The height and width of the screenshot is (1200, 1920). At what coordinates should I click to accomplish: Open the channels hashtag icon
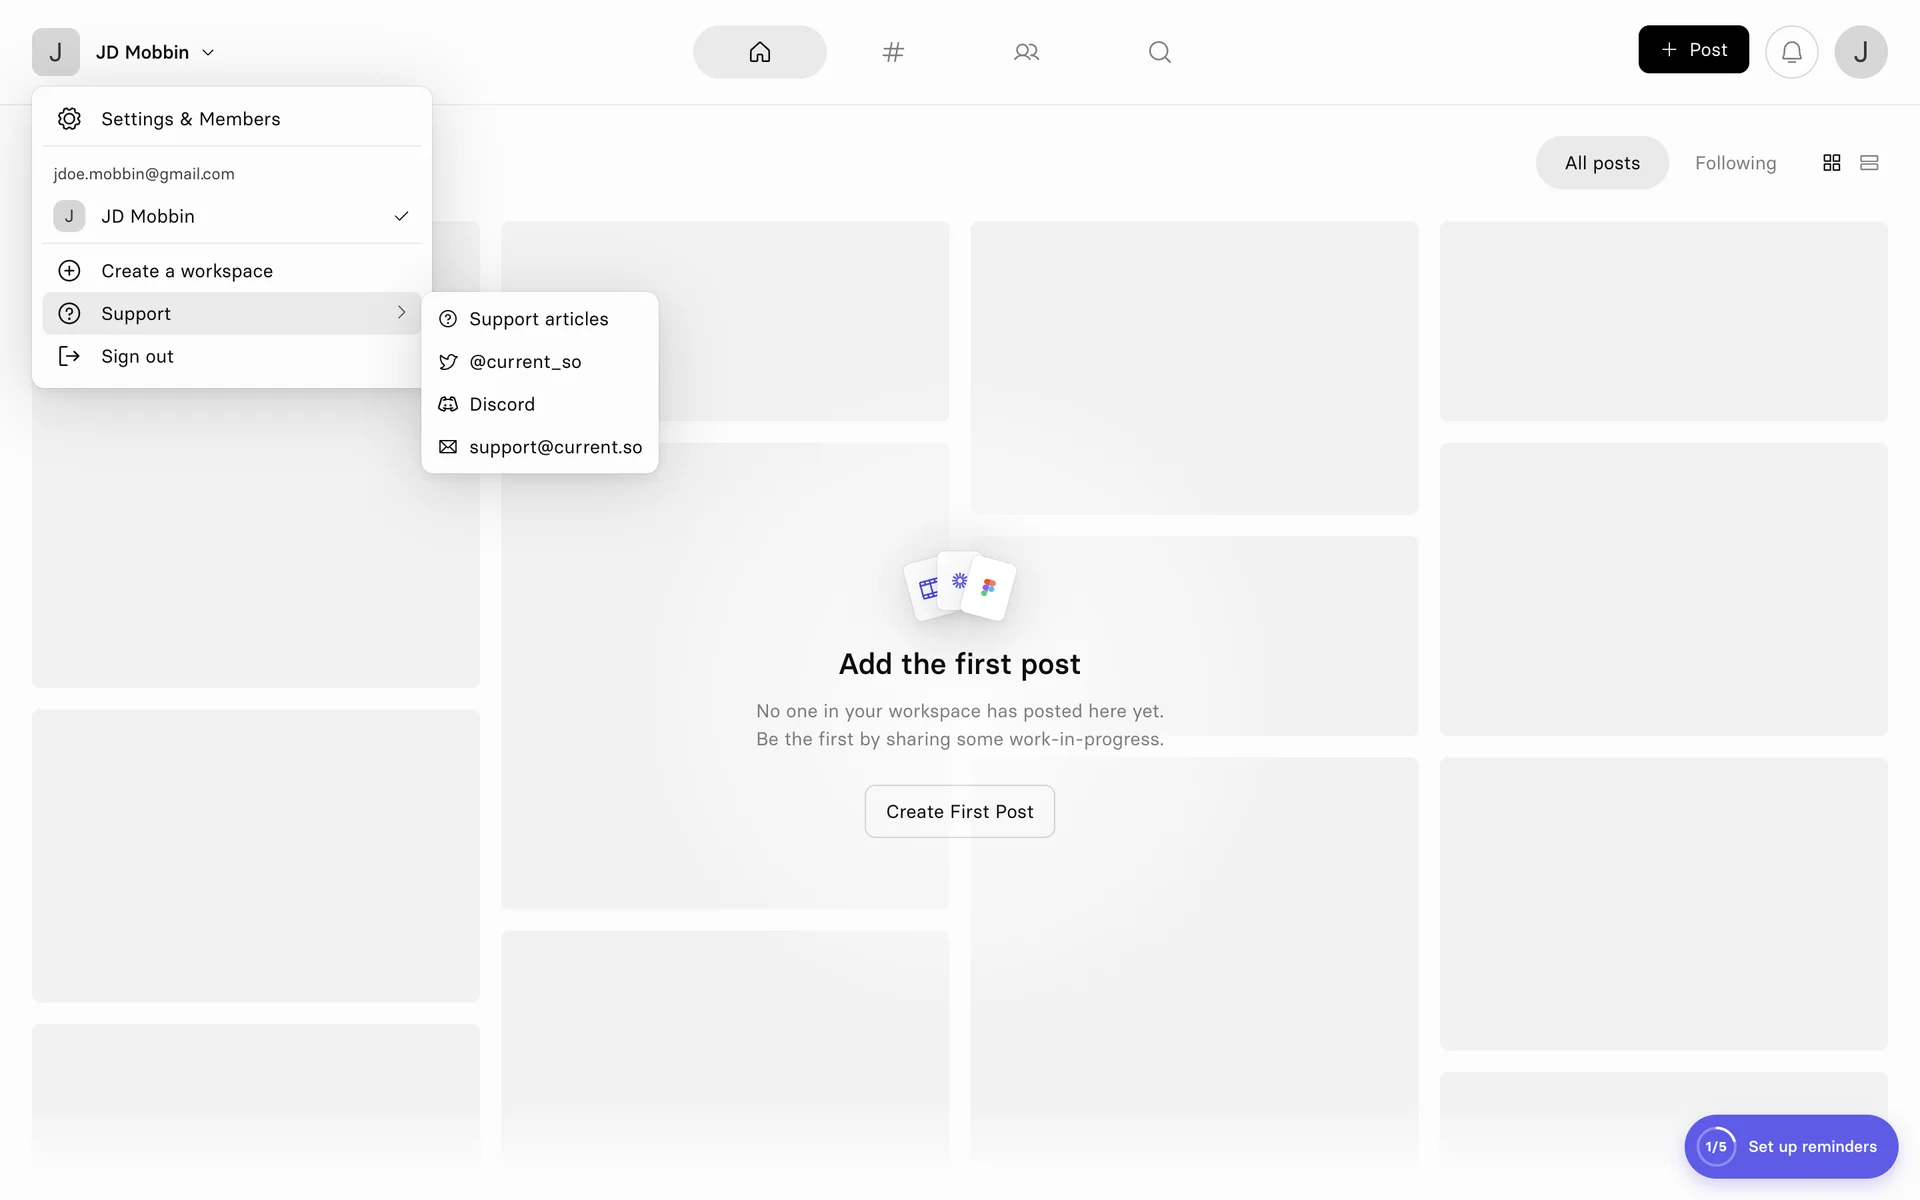point(893,52)
